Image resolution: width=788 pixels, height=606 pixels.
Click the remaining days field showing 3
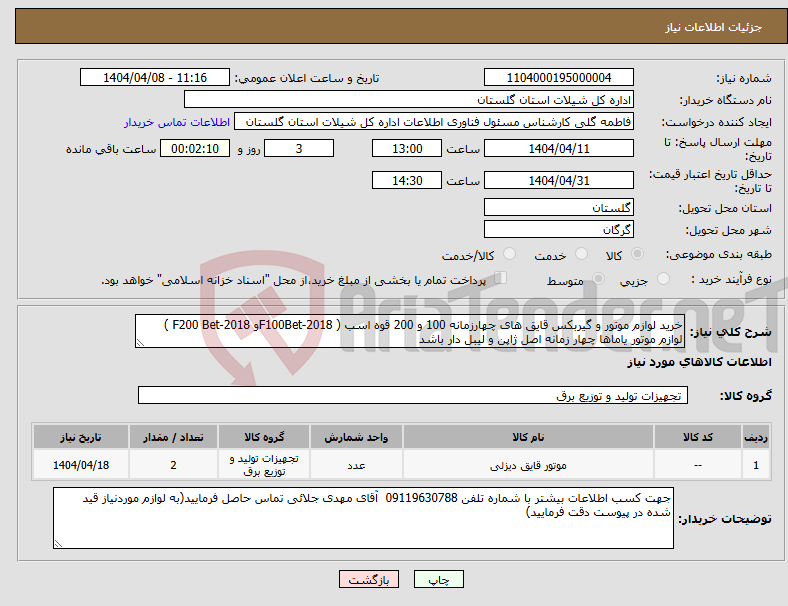pyautogui.click(x=299, y=148)
